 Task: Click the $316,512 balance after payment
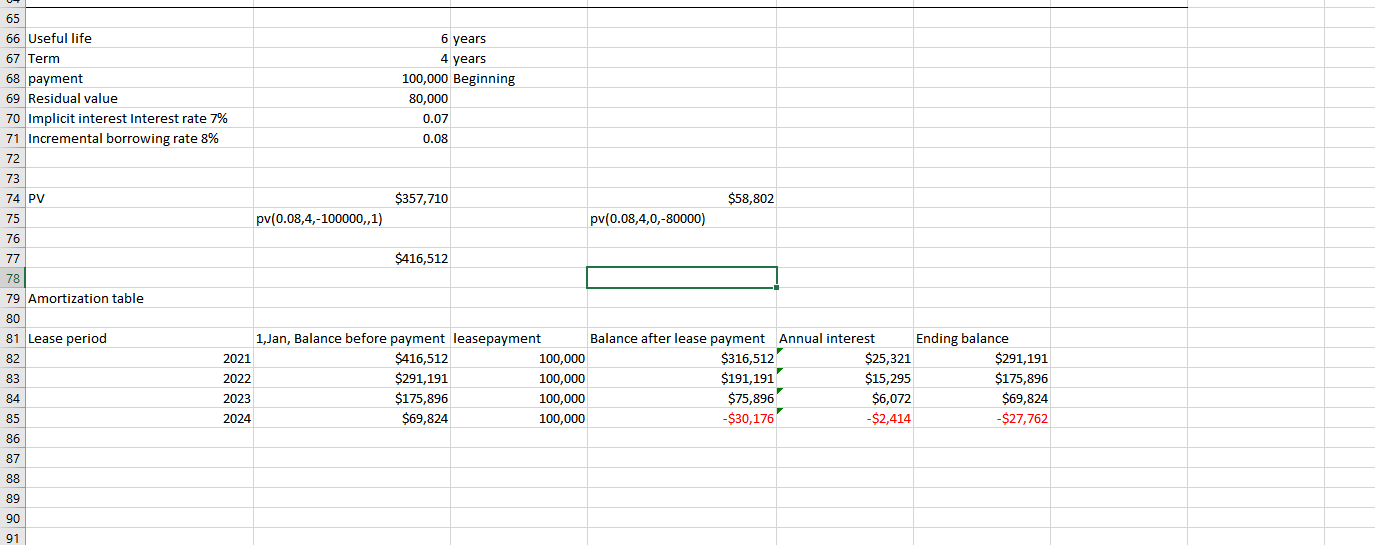click(682, 358)
